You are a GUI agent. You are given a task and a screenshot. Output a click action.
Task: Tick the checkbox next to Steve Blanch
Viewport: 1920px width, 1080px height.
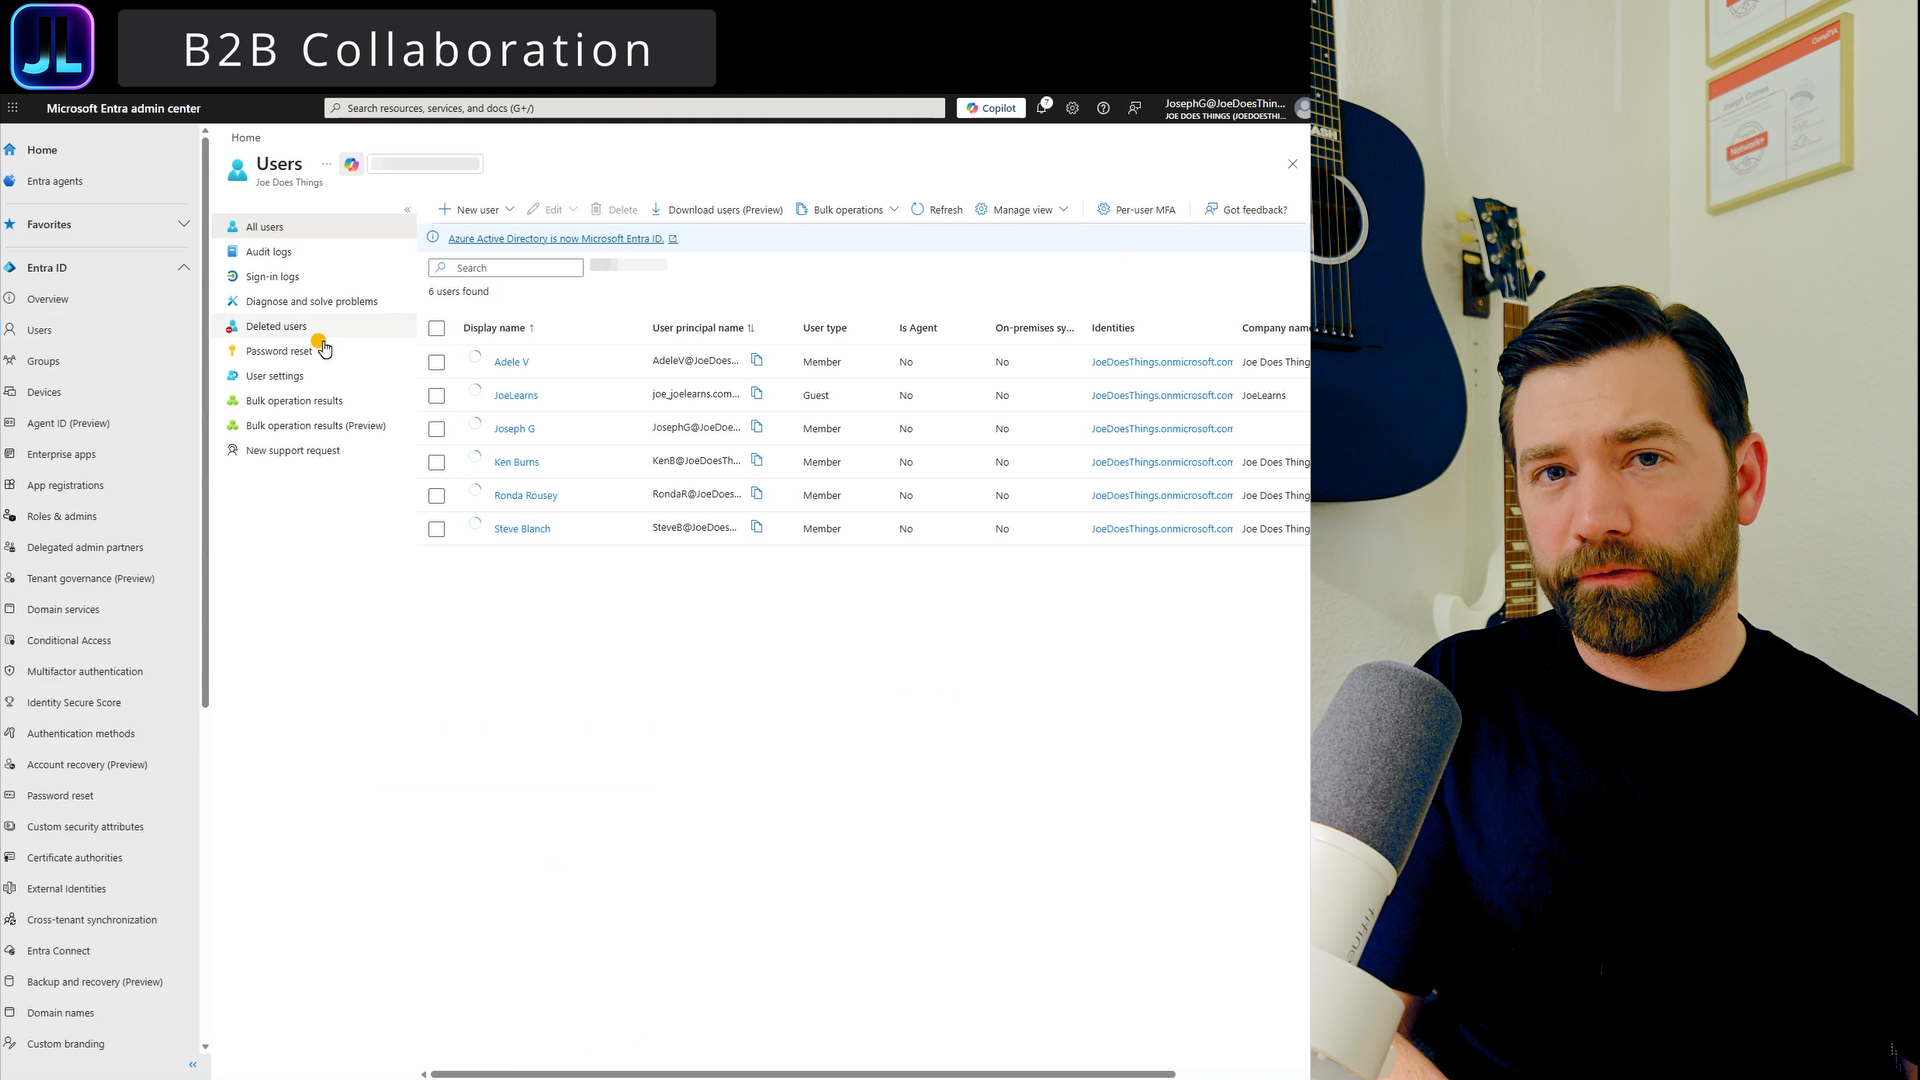[x=436, y=529]
